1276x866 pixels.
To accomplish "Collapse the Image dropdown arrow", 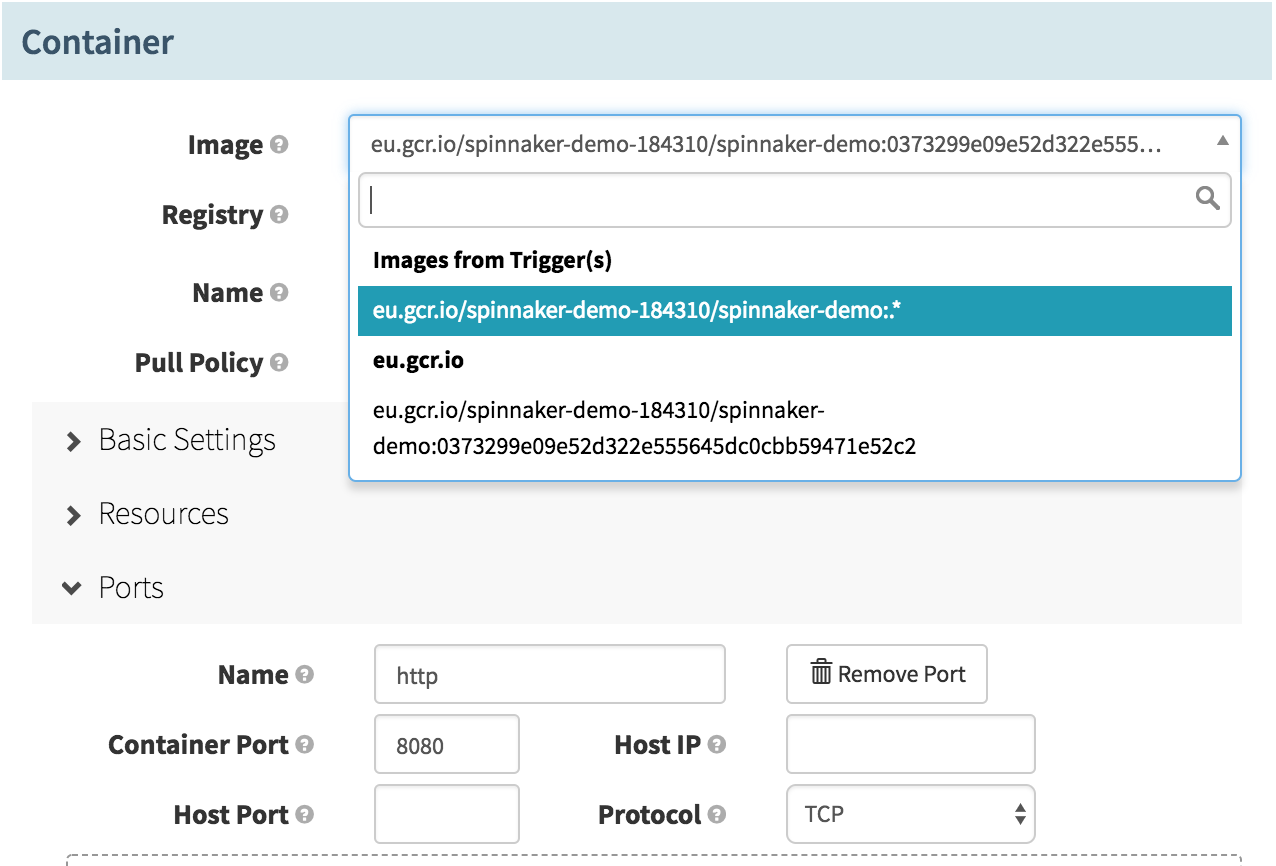I will click(1222, 142).
